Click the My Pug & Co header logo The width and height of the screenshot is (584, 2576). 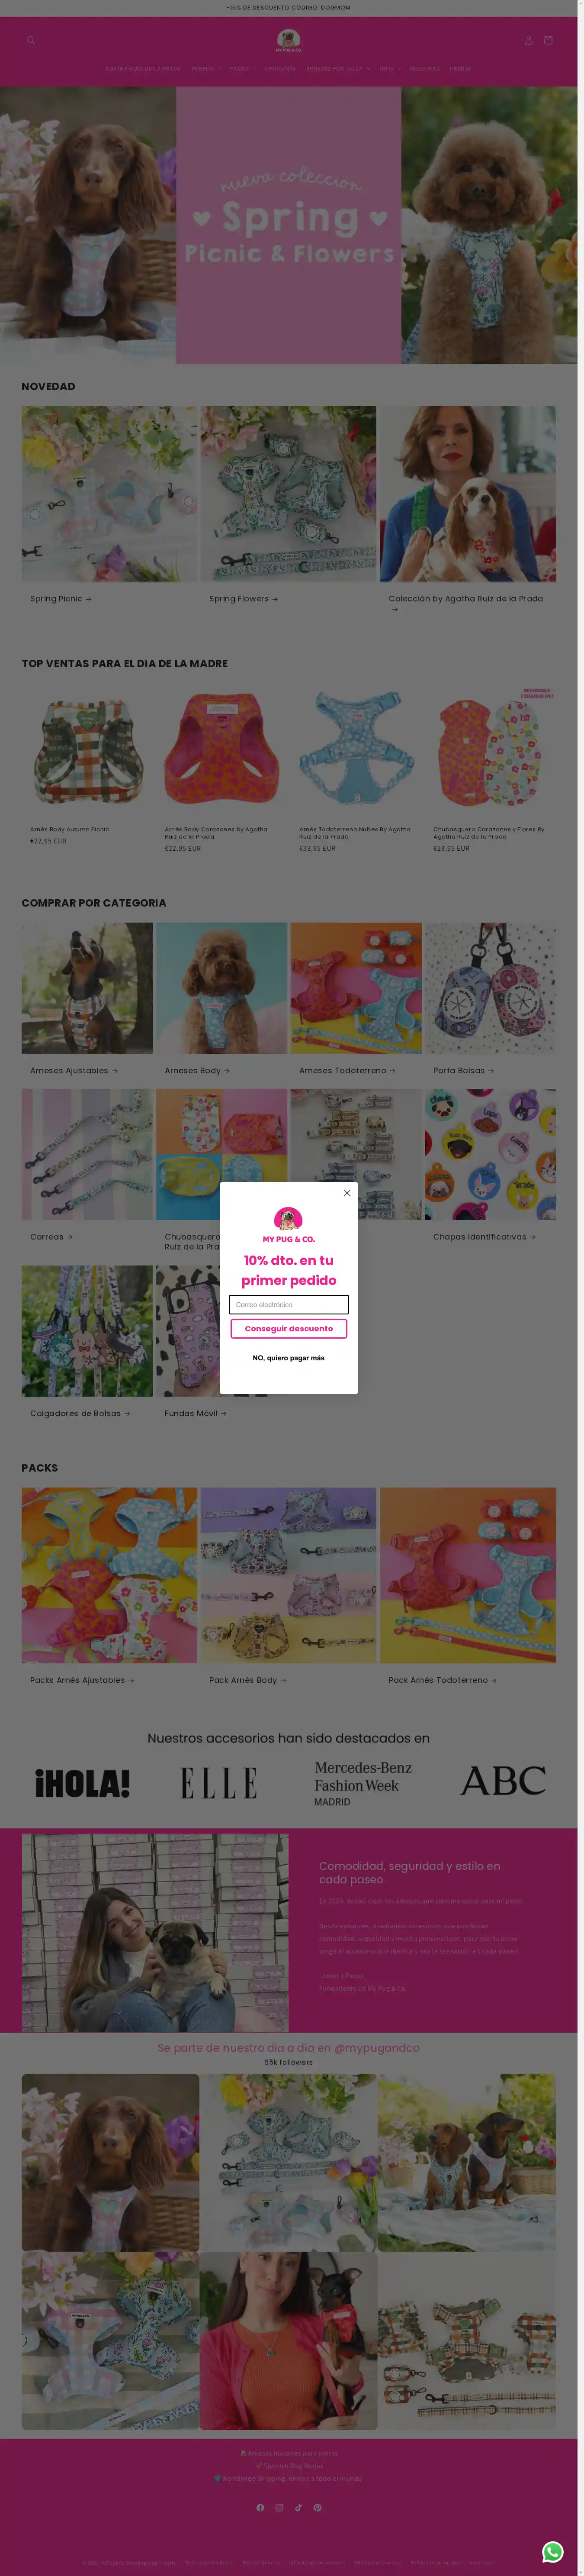click(289, 40)
